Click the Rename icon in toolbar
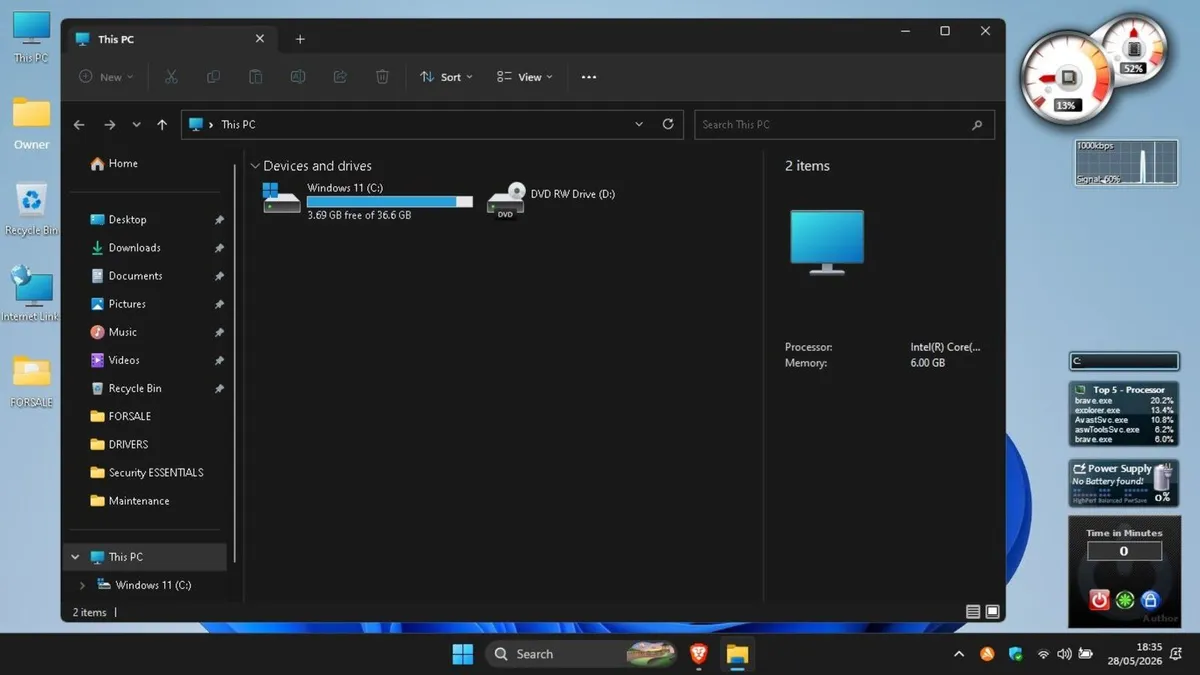Image resolution: width=1200 pixels, height=675 pixels. (x=297, y=77)
